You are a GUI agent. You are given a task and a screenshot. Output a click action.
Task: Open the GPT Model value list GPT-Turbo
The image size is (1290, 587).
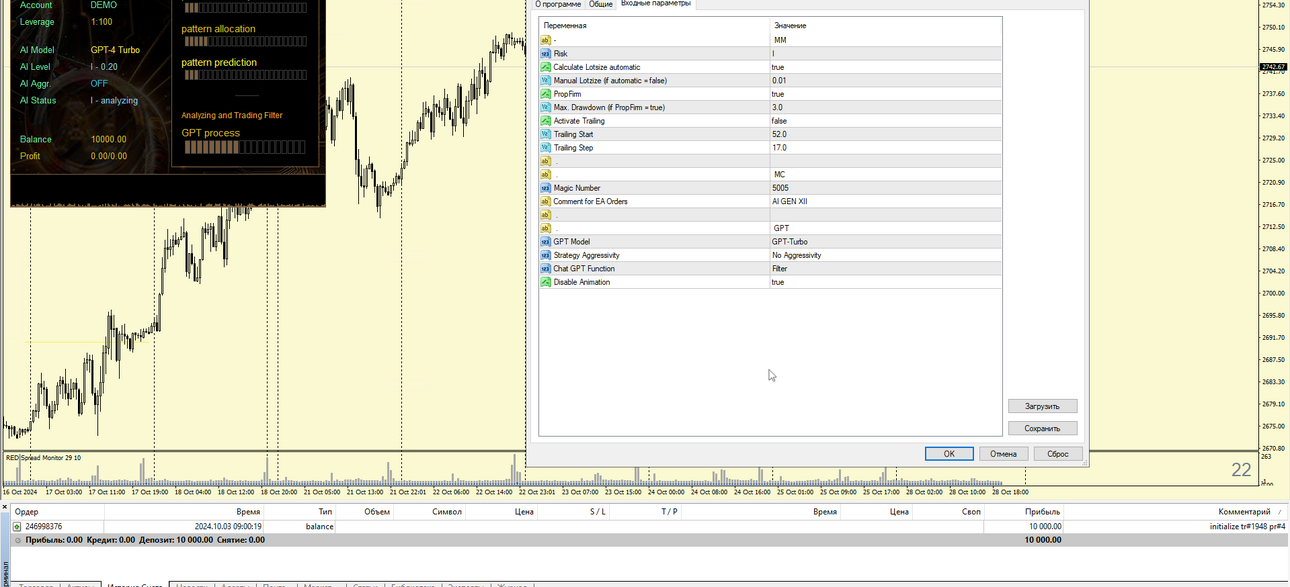tap(885, 241)
